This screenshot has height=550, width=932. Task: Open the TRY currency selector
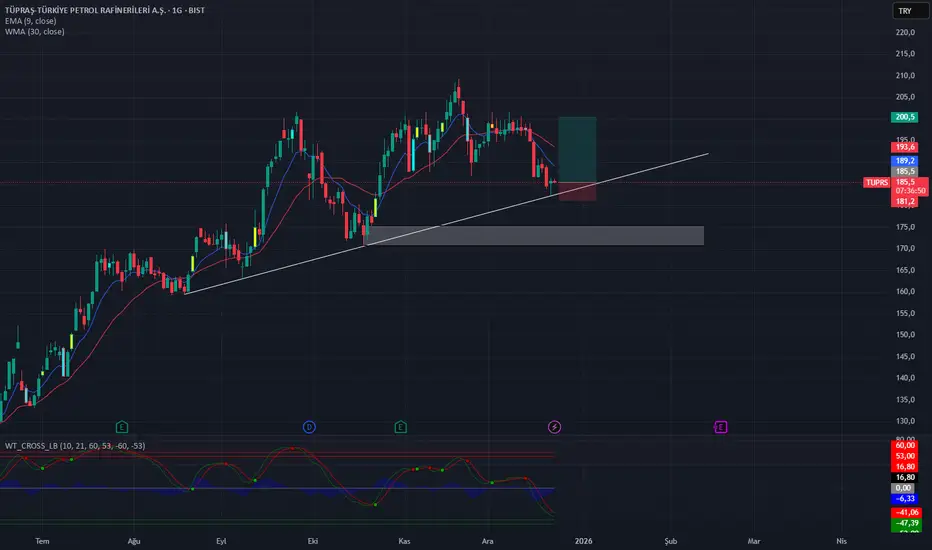910,11
